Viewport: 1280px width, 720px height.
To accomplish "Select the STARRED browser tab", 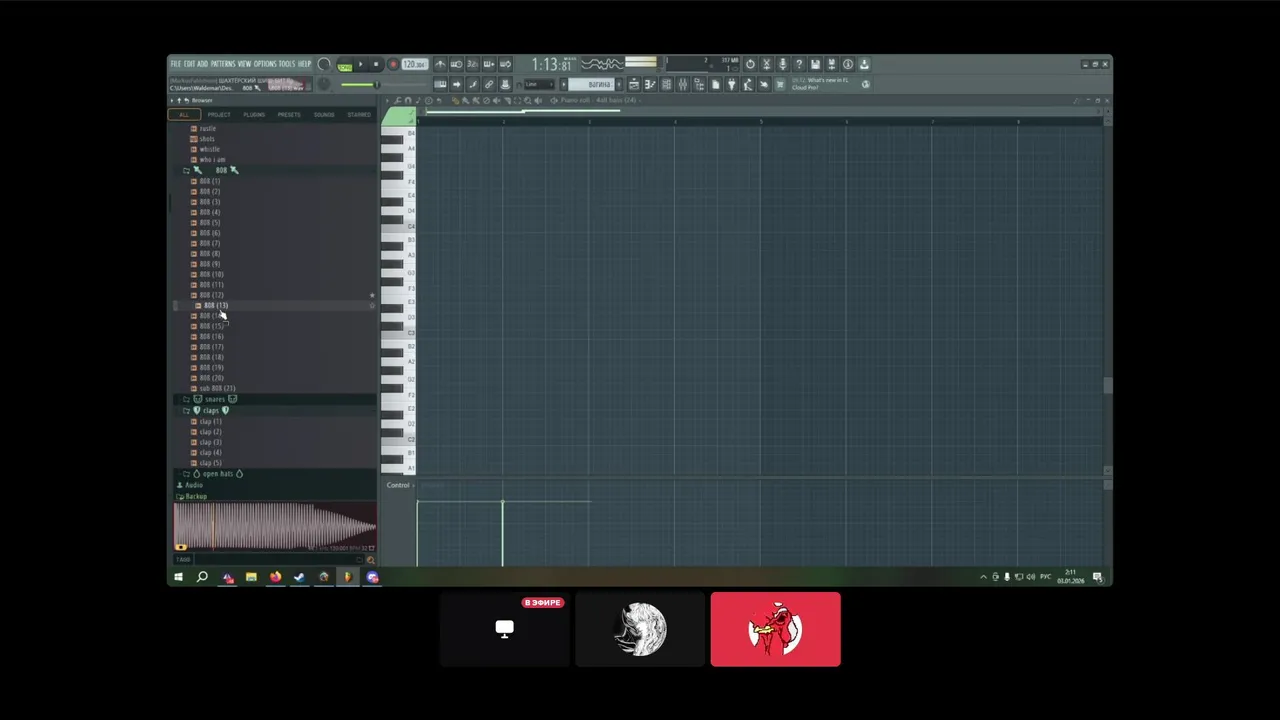I will pyautogui.click(x=359, y=115).
